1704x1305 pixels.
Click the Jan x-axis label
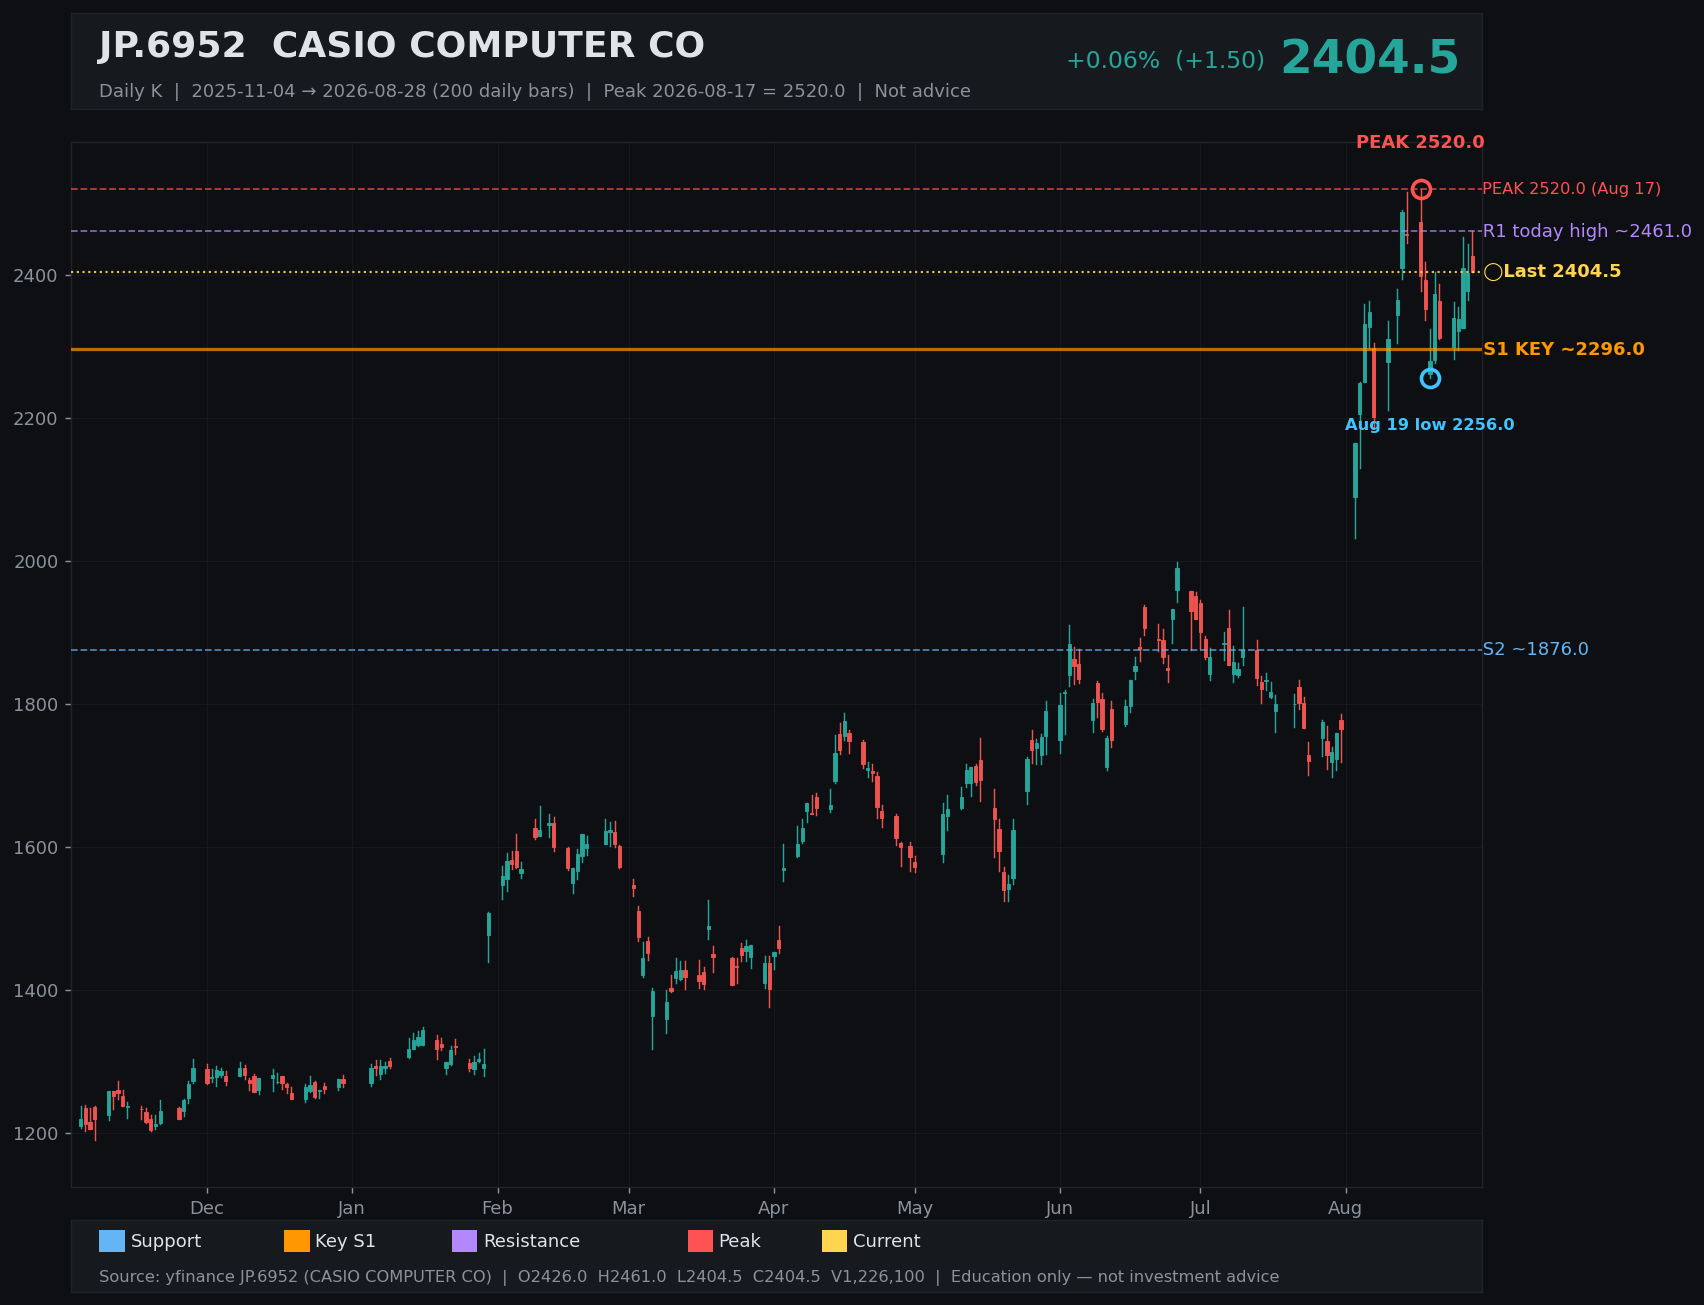tap(351, 1208)
